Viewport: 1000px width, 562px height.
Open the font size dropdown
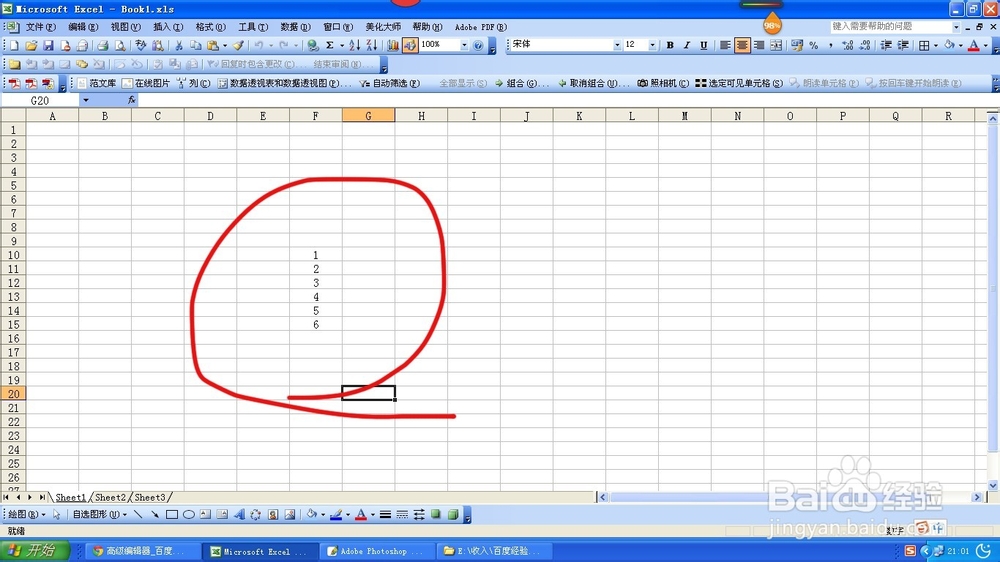652,45
